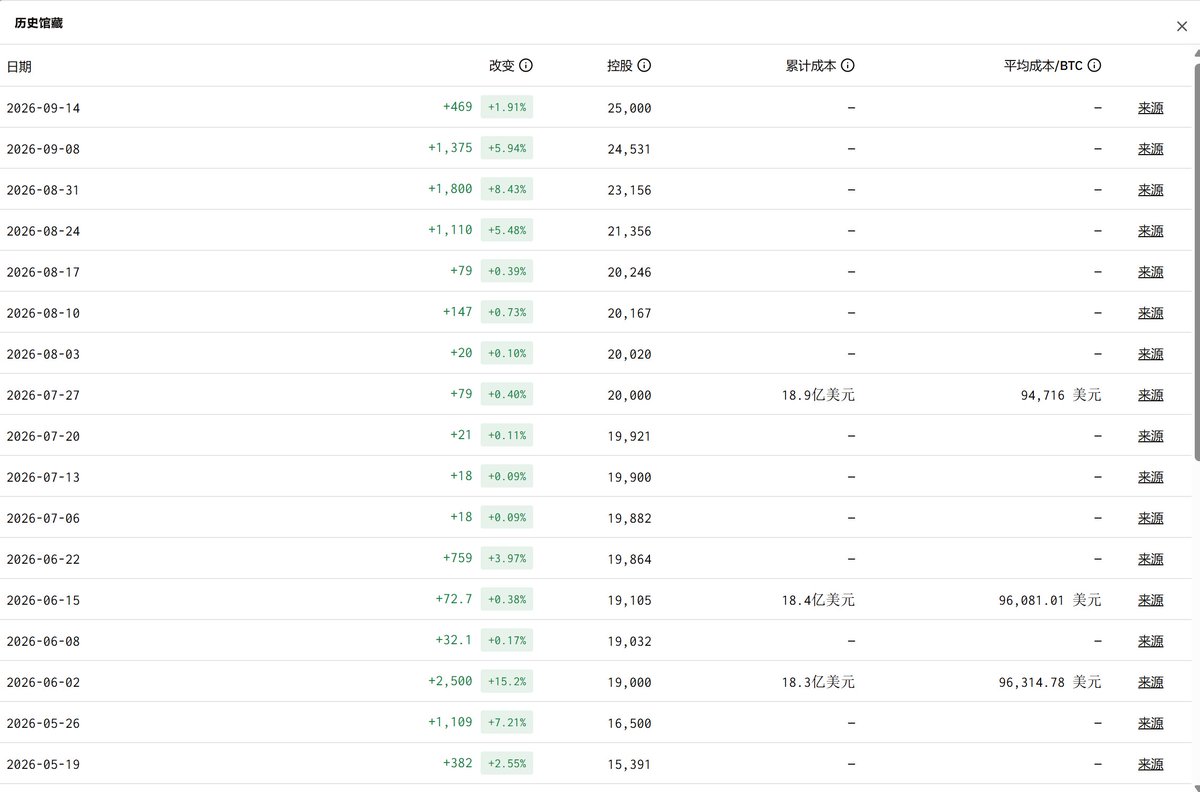Click the 日期 column header
1200x792 pixels.
[x=19, y=67]
